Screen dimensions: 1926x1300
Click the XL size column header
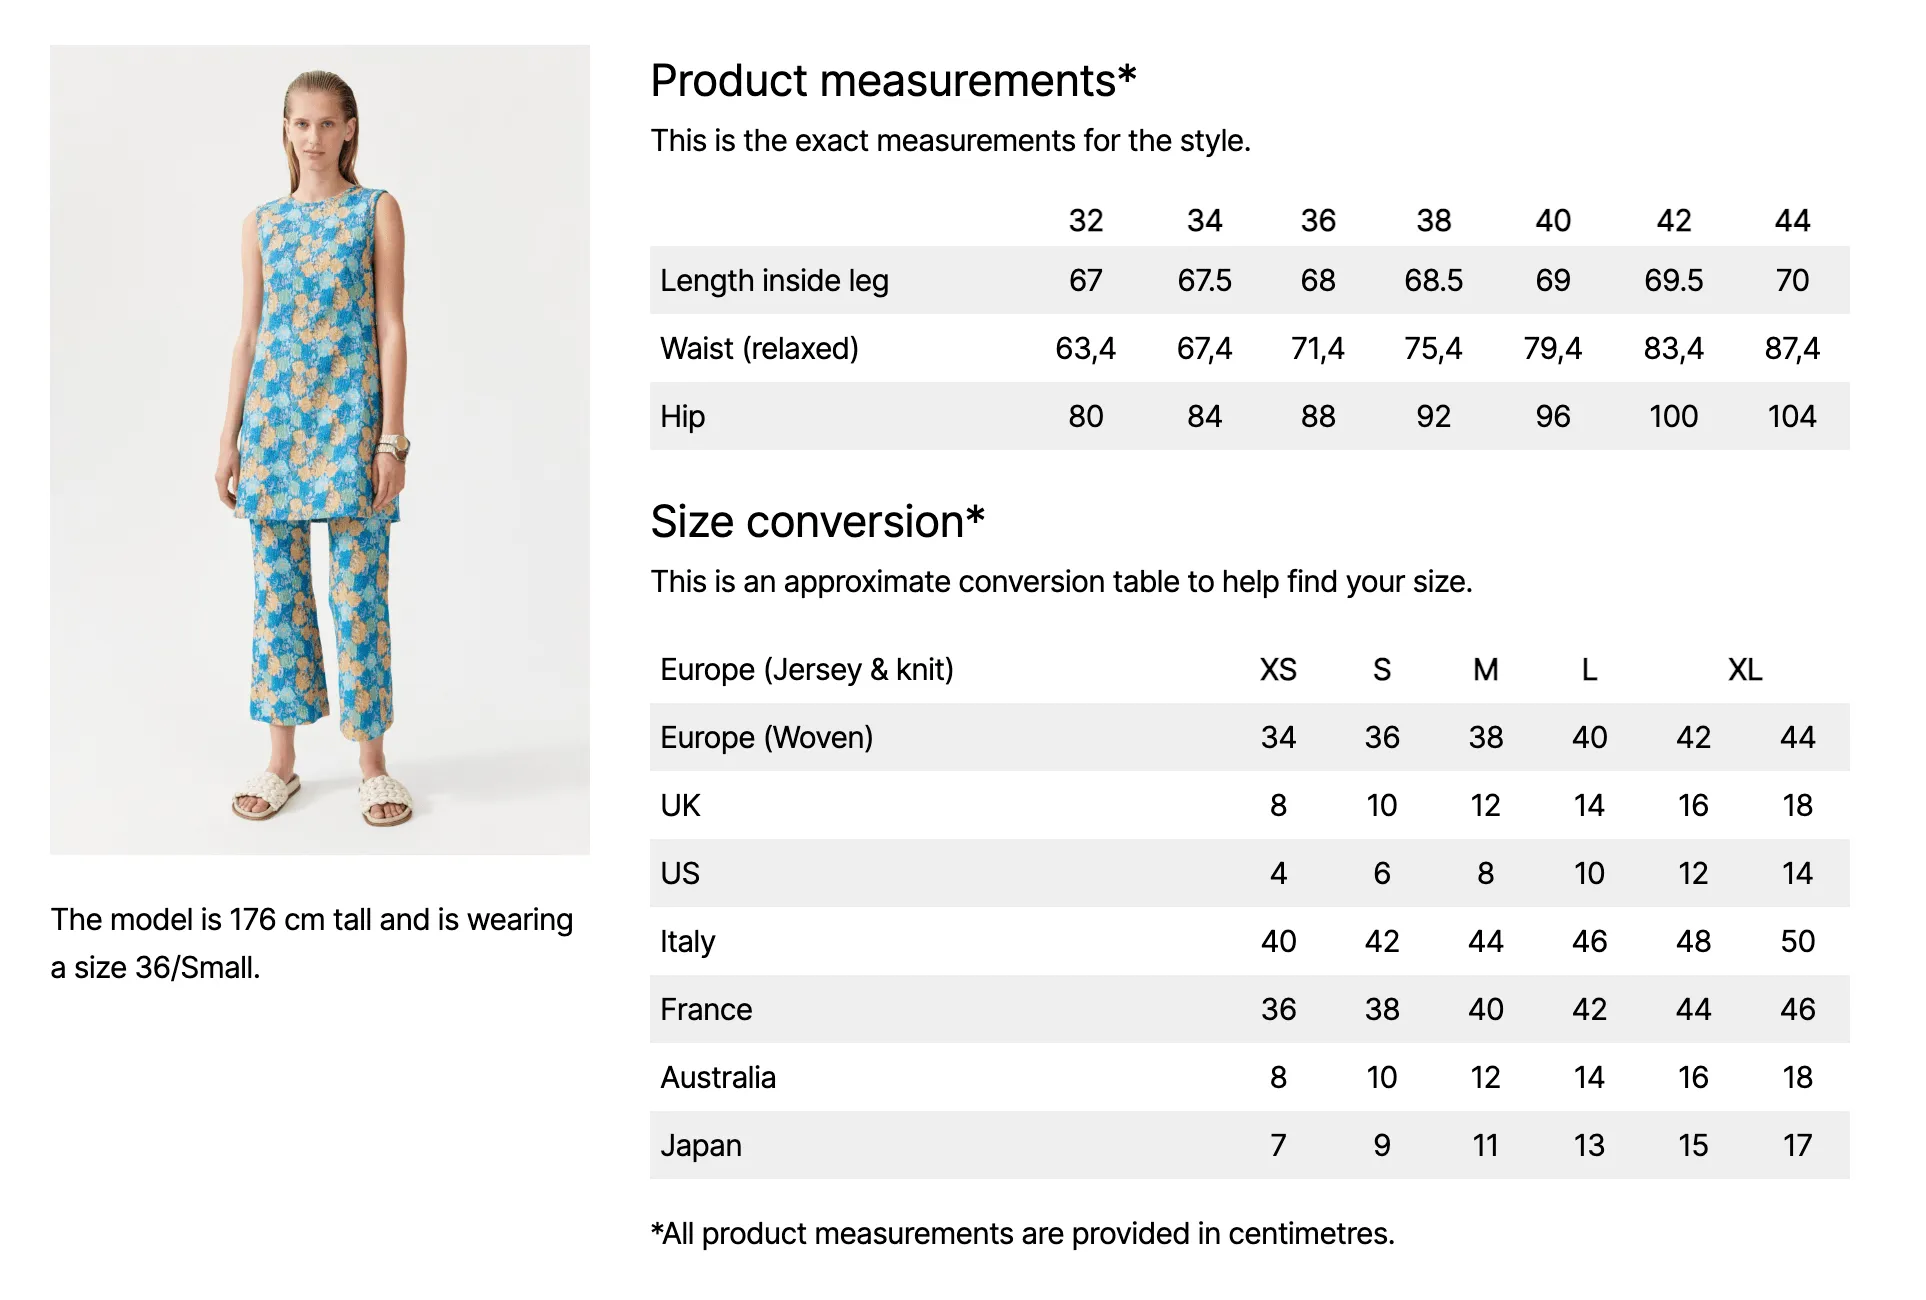[x=1745, y=669]
